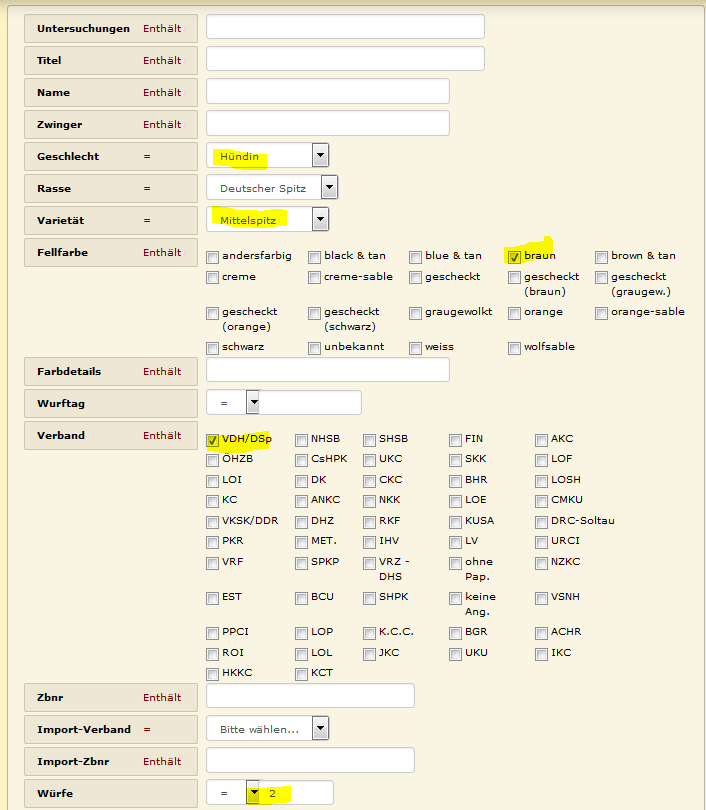Focus the Zwinger input field
The width and height of the screenshot is (706, 810).
(327, 123)
